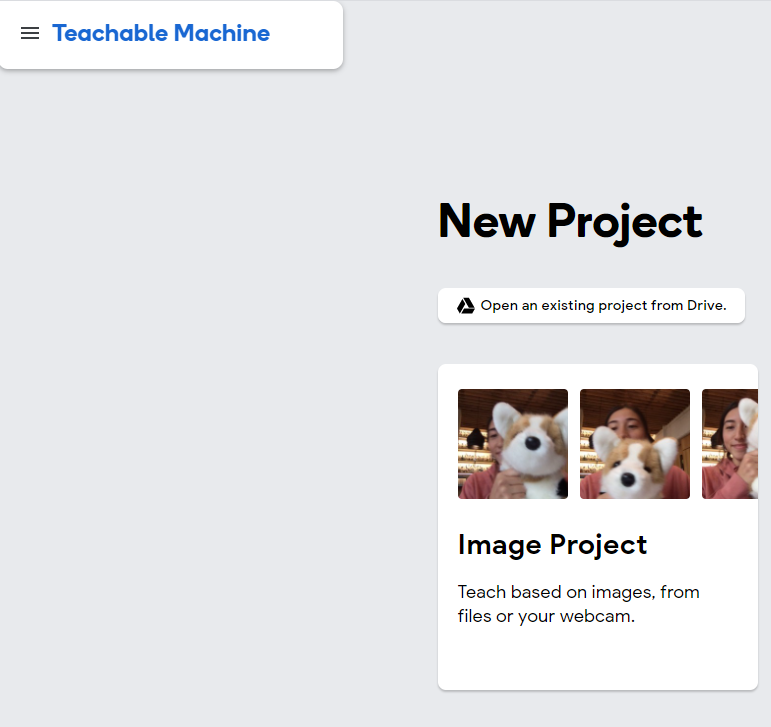Select the first corgi plush thumbnail
Viewport: 771px width, 727px height.
[x=513, y=444]
